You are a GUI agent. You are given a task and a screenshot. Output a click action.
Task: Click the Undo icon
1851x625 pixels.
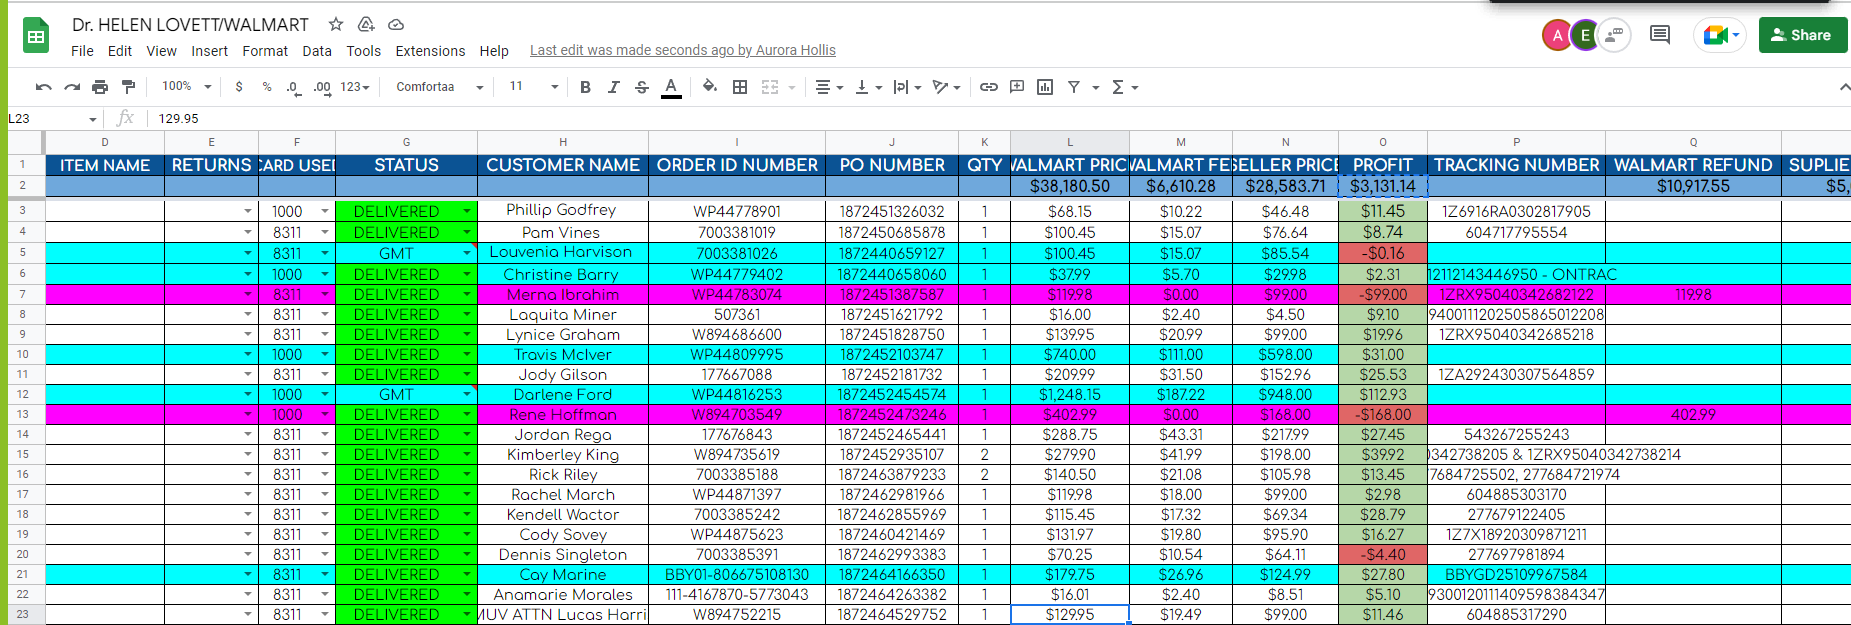click(x=43, y=87)
